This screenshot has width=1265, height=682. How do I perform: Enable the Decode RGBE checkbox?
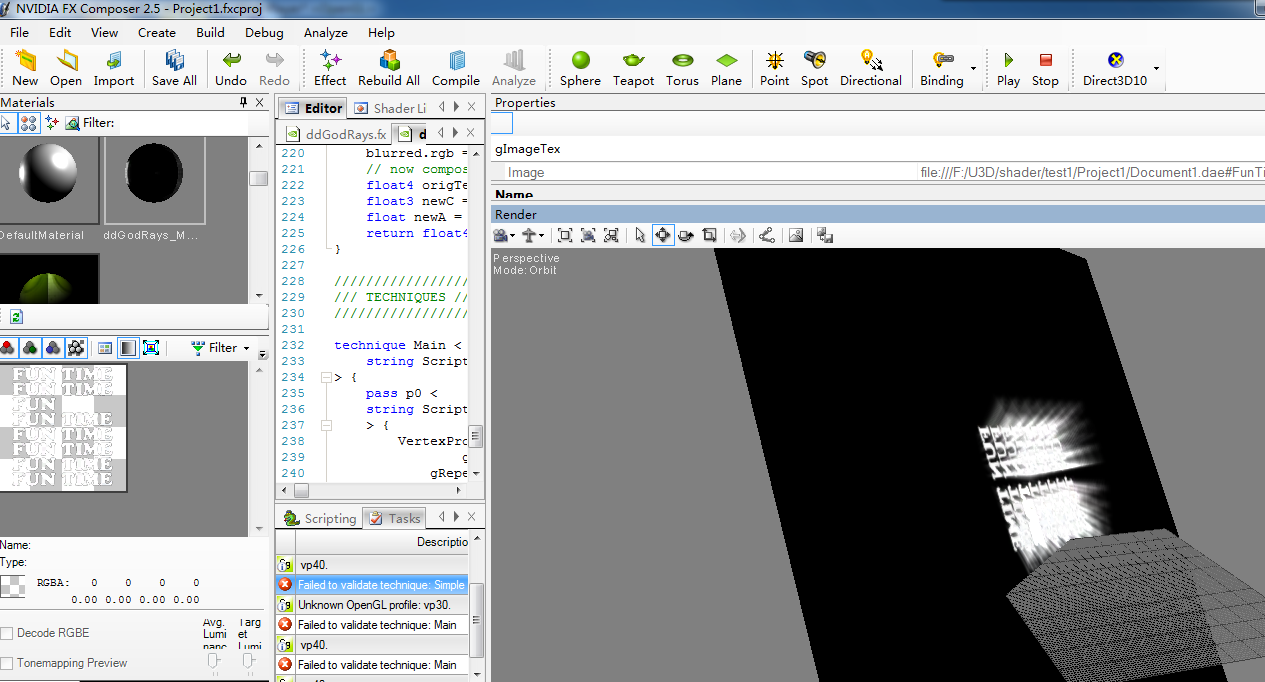[8, 633]
